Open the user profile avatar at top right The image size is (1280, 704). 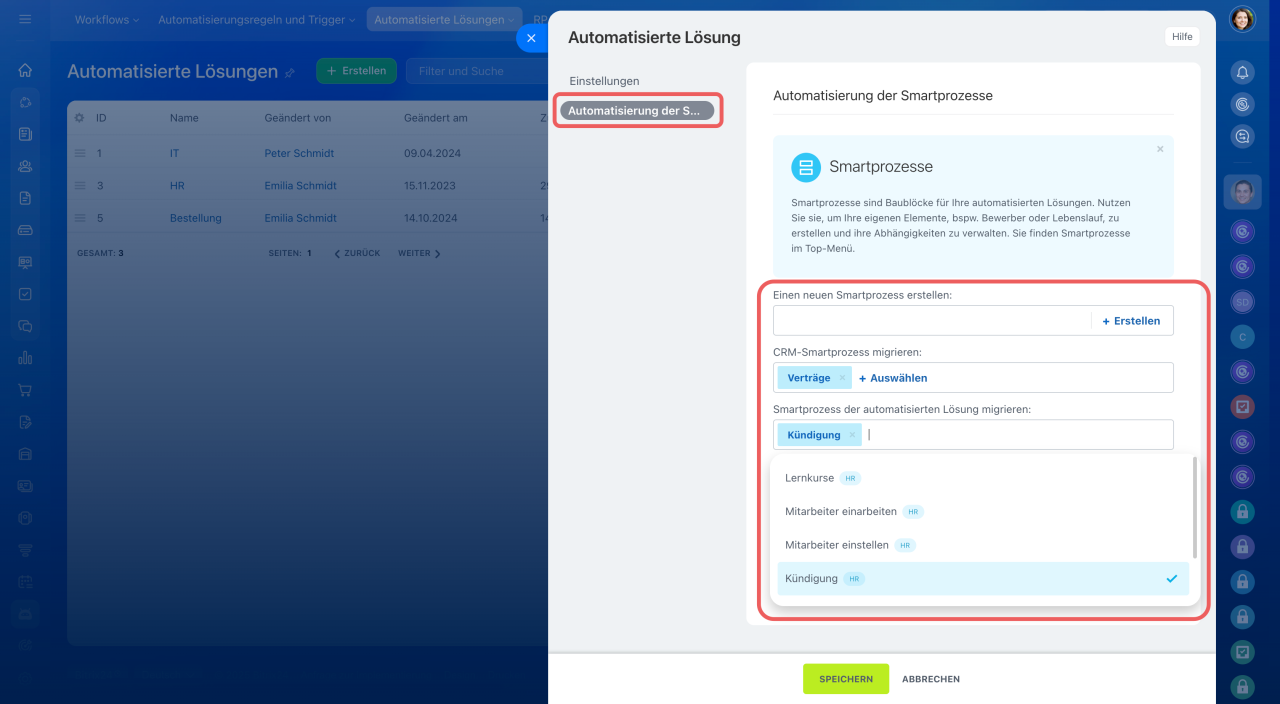click(1242, 19)
